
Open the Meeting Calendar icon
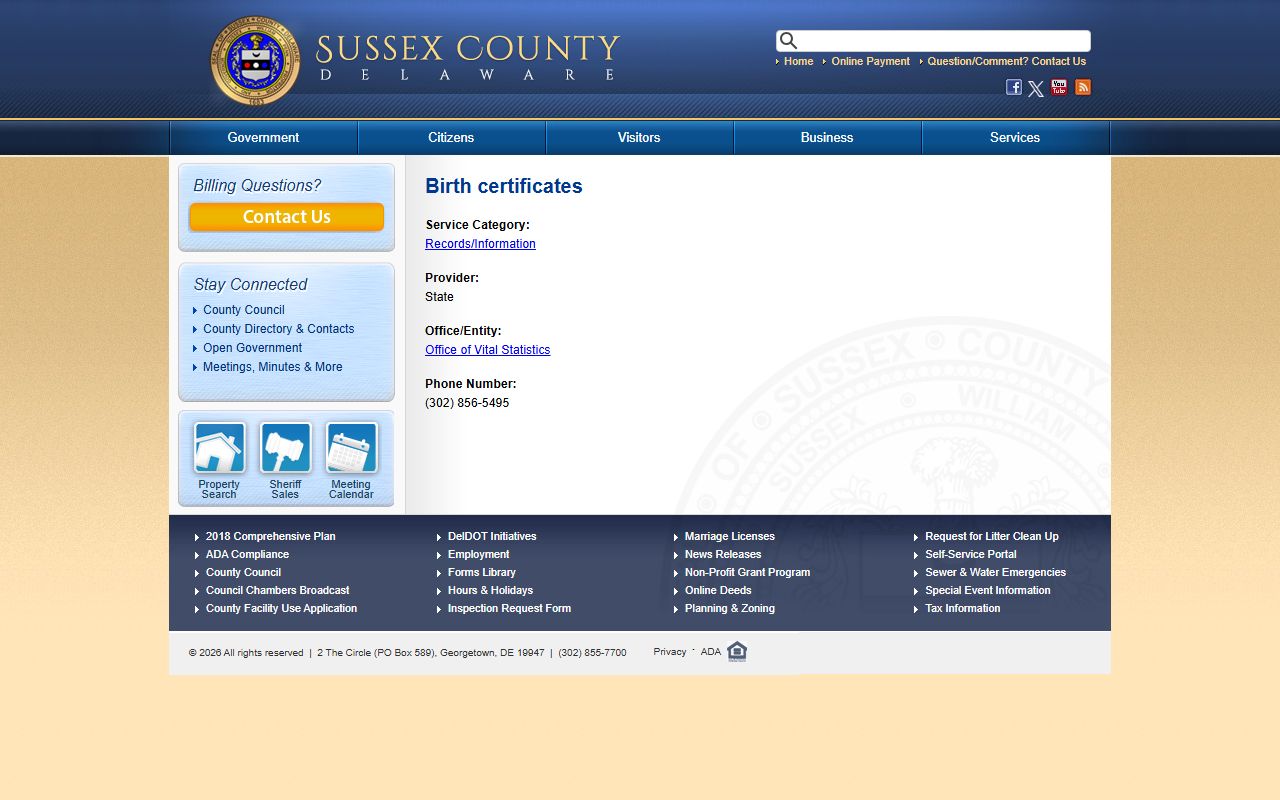coord(351,447)
